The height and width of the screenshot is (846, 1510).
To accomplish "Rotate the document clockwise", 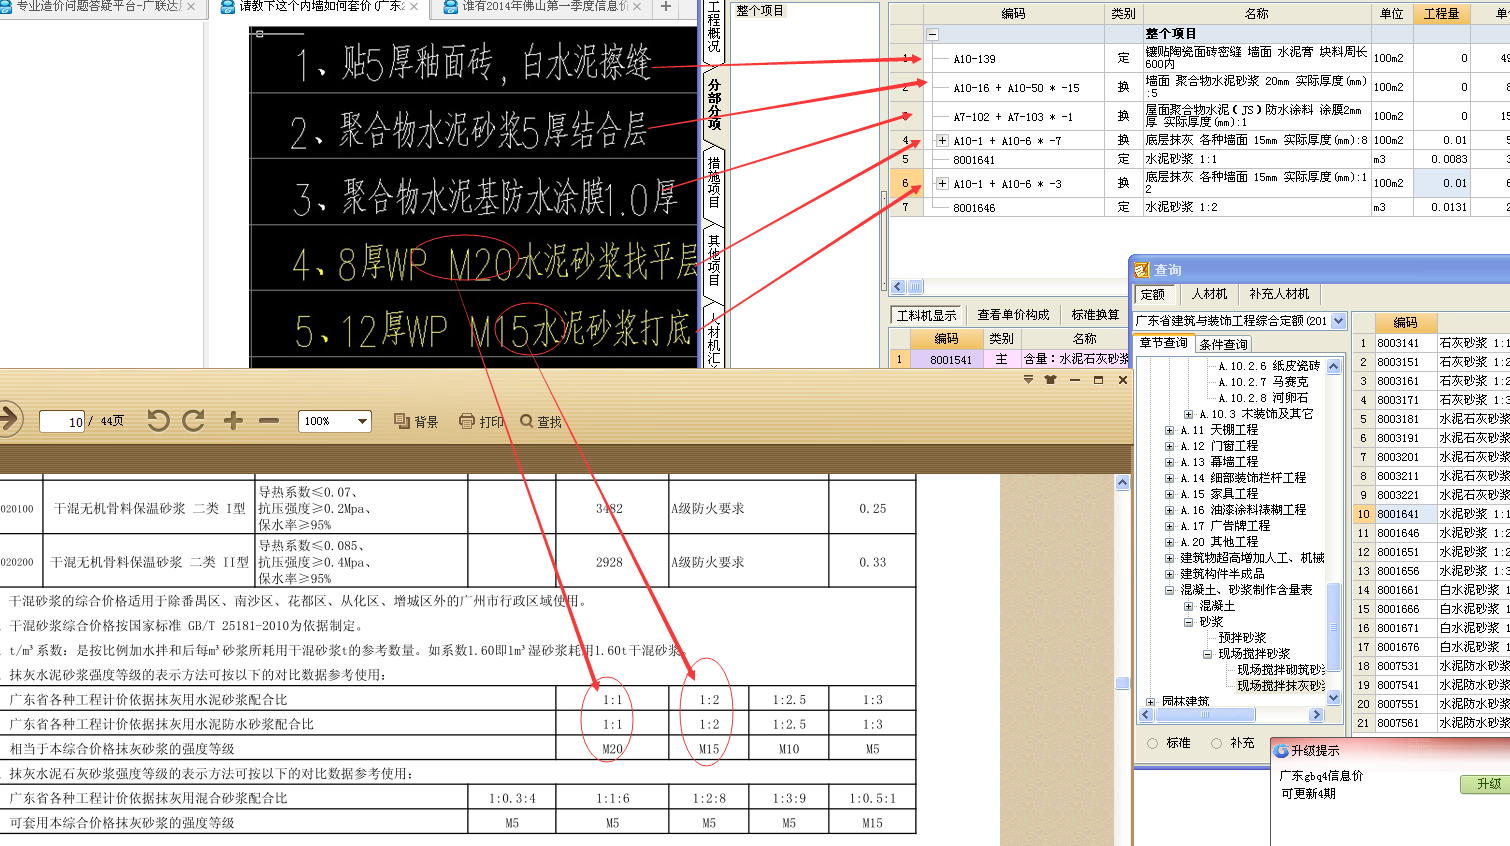I will click(x=194, y=421).
